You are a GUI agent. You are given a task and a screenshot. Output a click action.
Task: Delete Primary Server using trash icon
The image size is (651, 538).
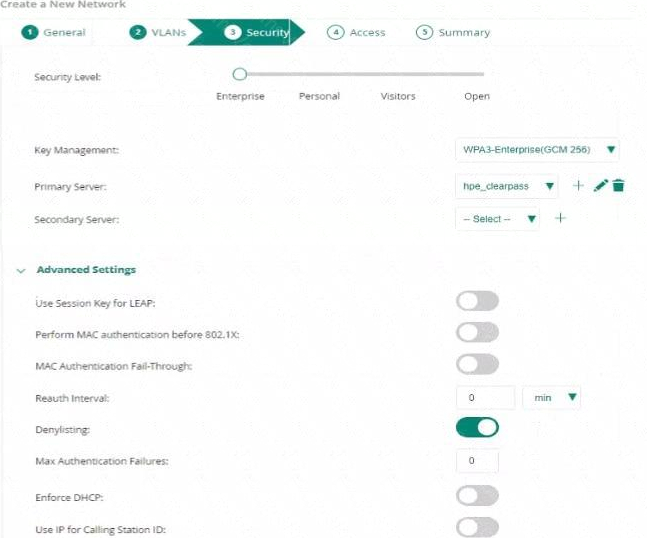618,186
